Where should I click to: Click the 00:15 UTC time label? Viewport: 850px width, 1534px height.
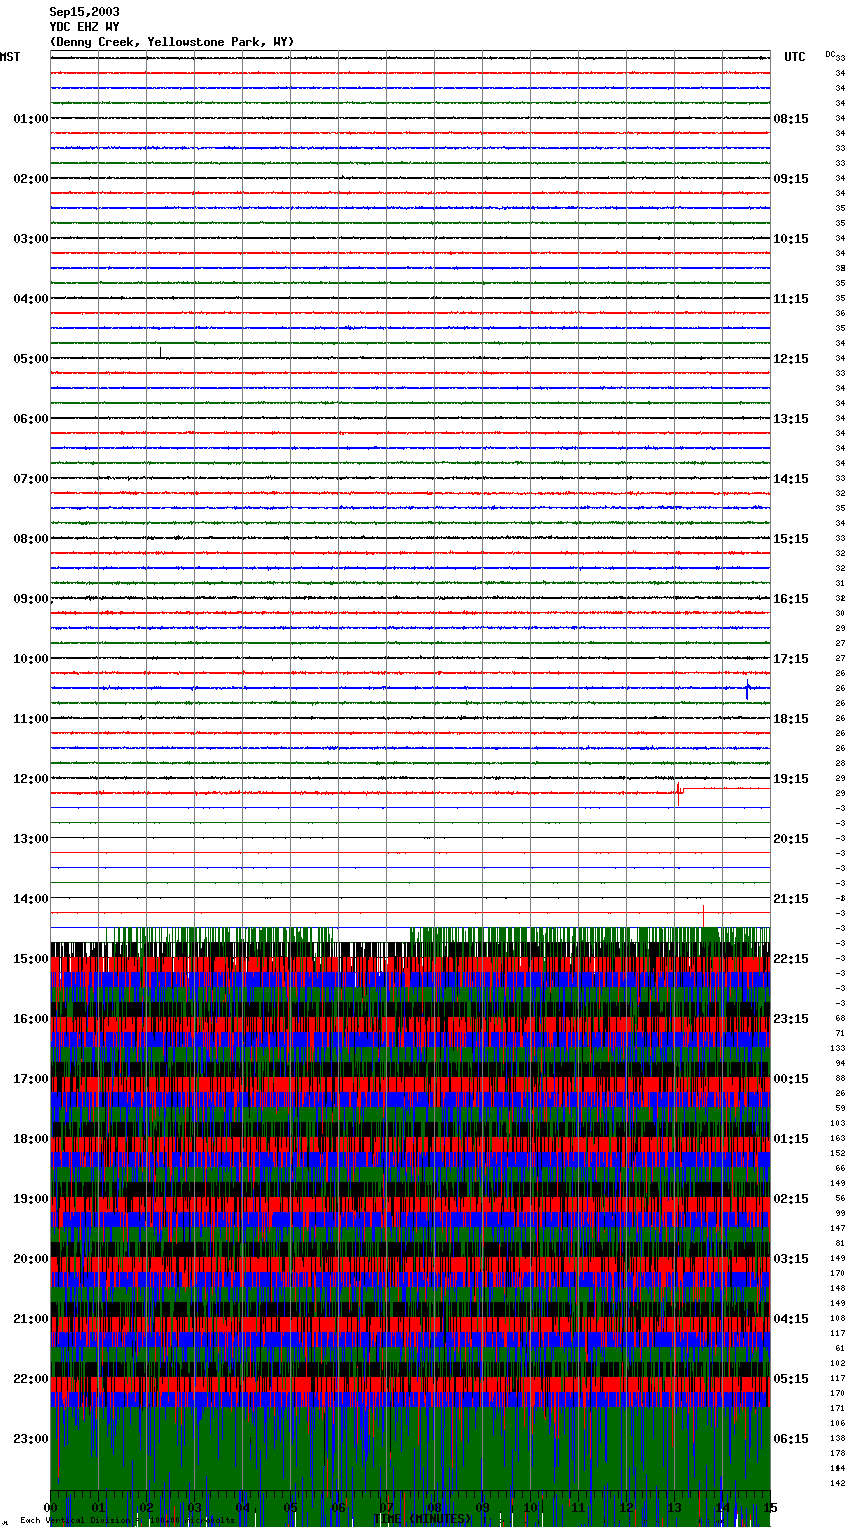pyautogui.click(x=791, y=1079)
